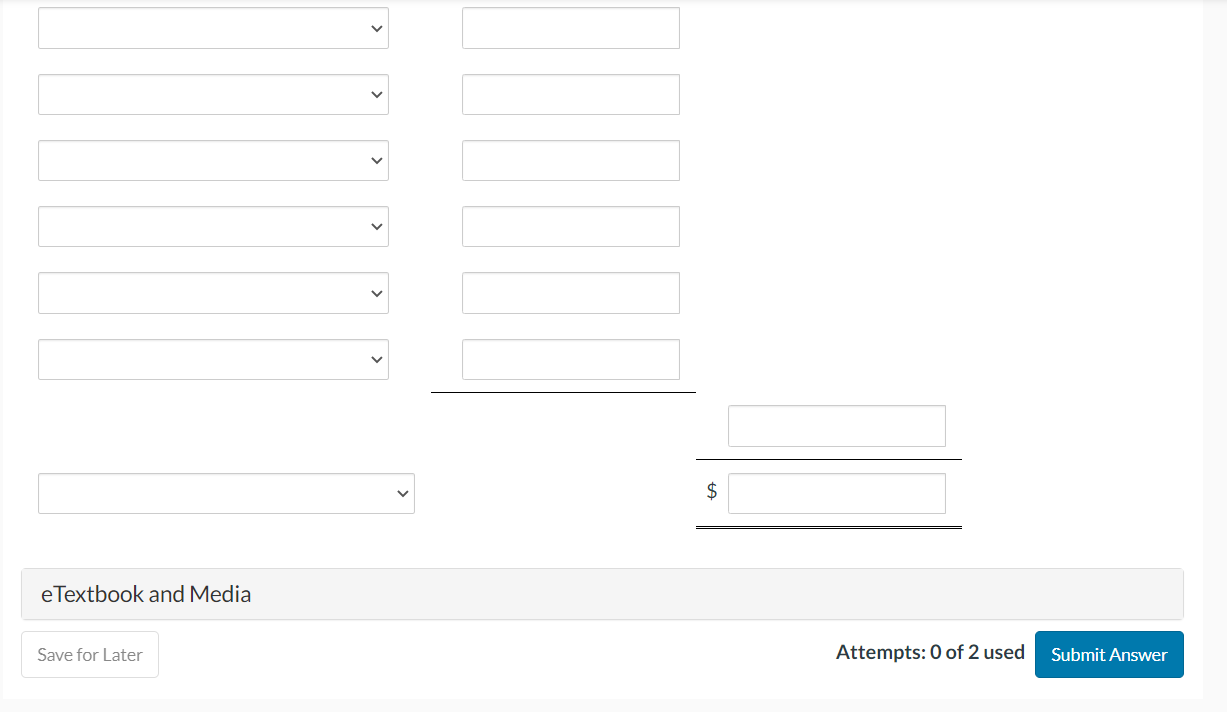
Task: Open the first account selection dropdown
Action: click(x=213, y=27)
